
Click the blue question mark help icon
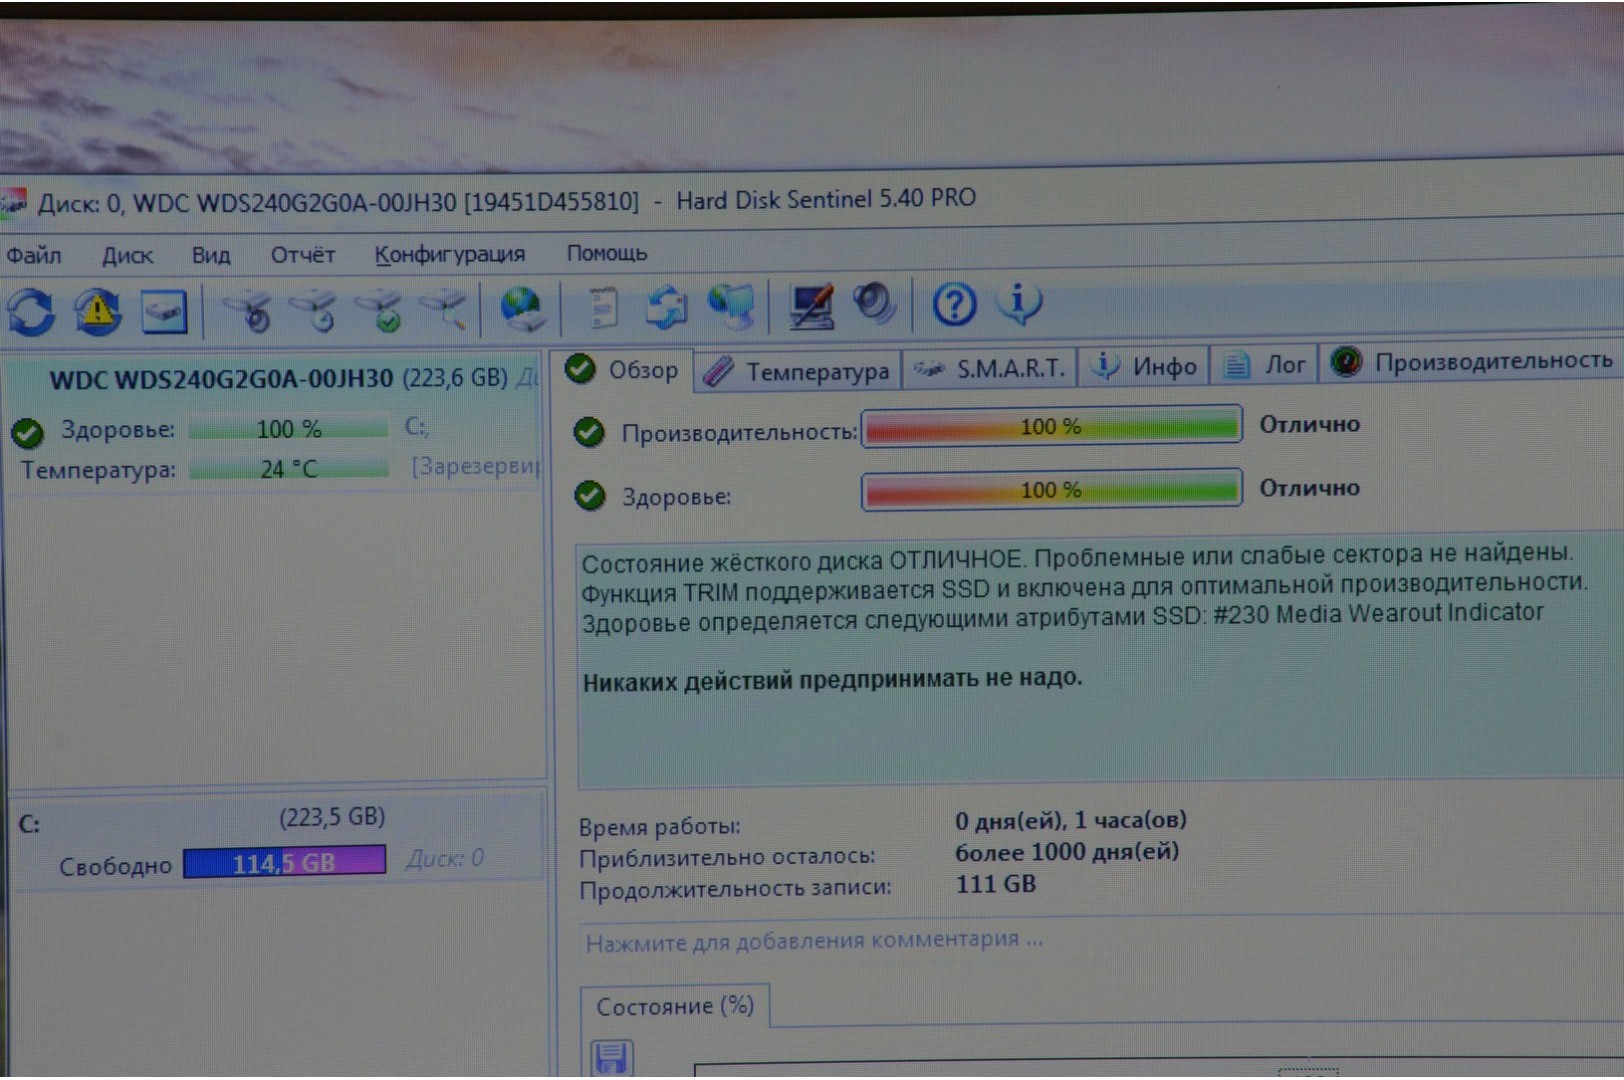[x=954, y=303]
